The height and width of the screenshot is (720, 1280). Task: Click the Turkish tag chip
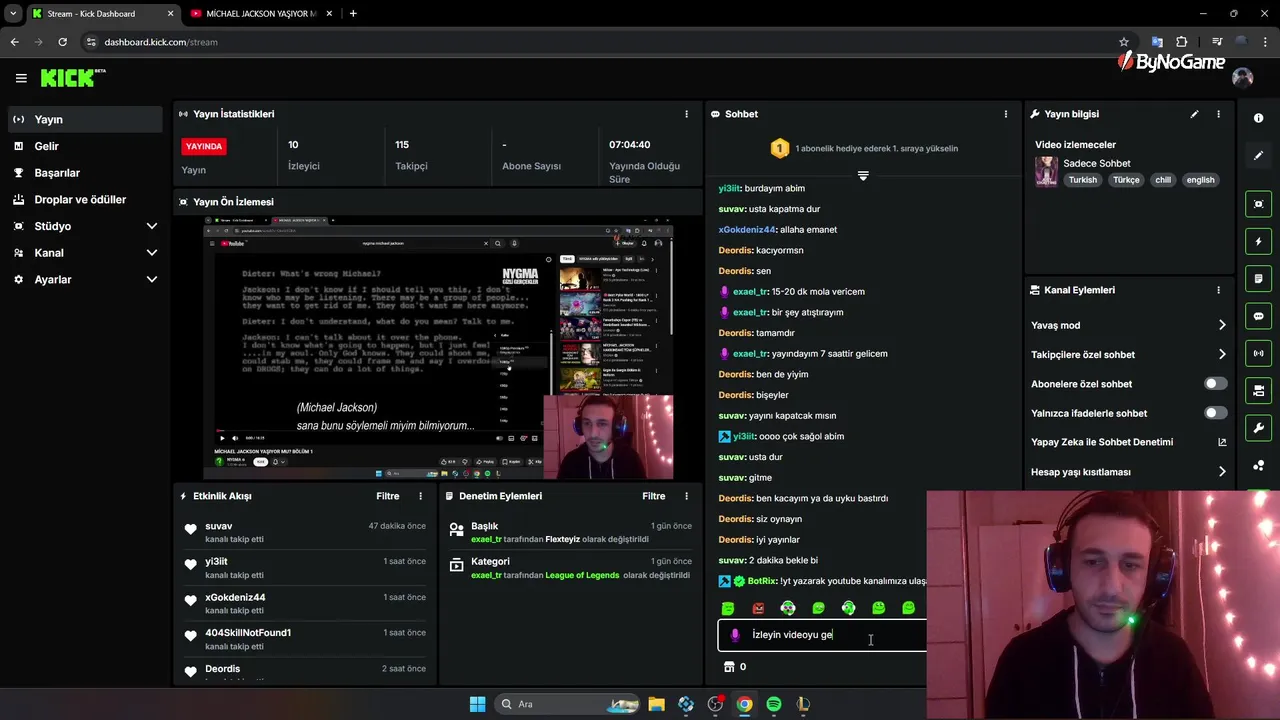1082,180
